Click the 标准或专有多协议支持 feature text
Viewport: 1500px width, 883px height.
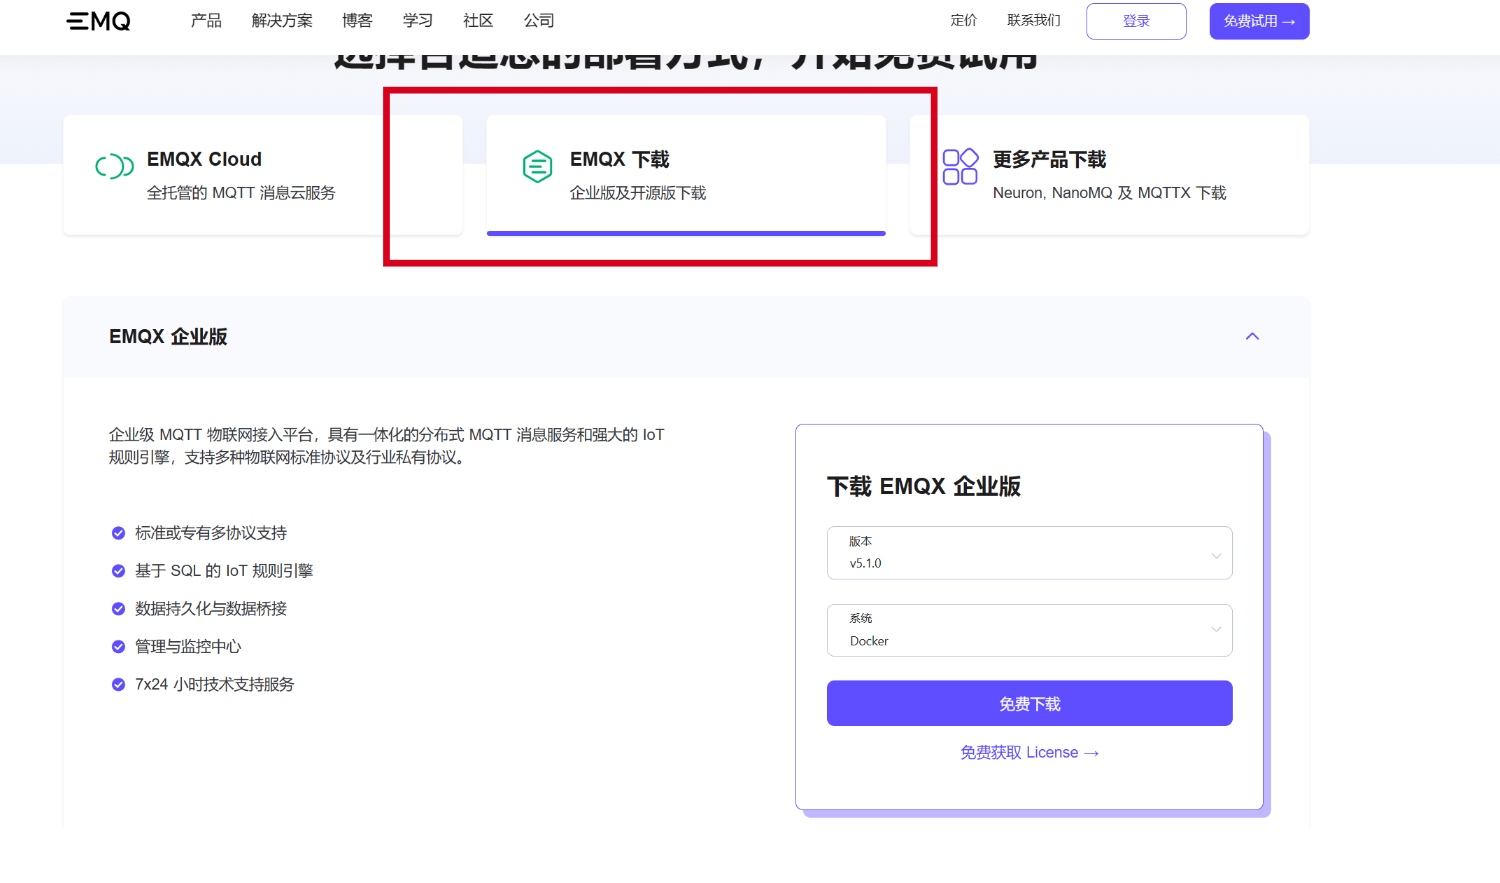click(x=211, y=533)
